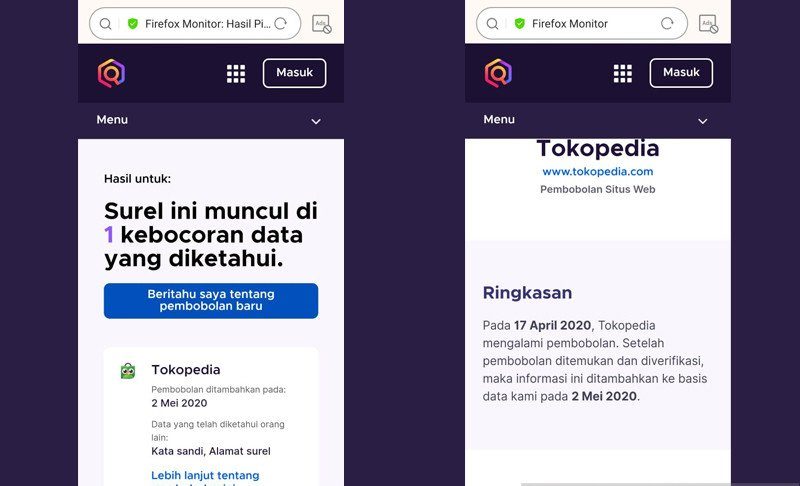Click the green security shield in left address bar
Image resolution: width=800 pixels, height=486 pixels.
tap(133, 23)
